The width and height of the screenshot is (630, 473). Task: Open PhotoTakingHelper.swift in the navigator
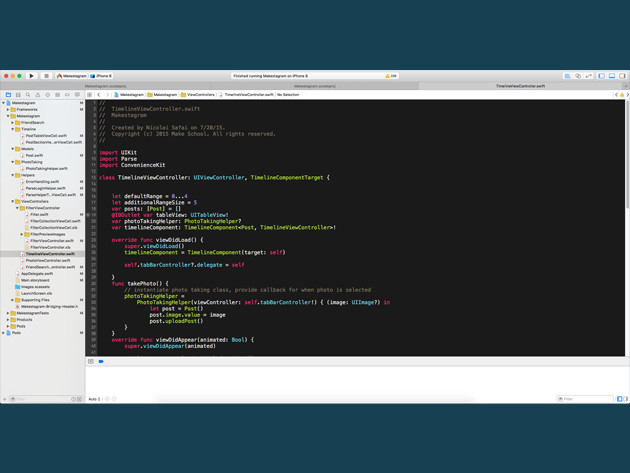[x=46, y=168]
